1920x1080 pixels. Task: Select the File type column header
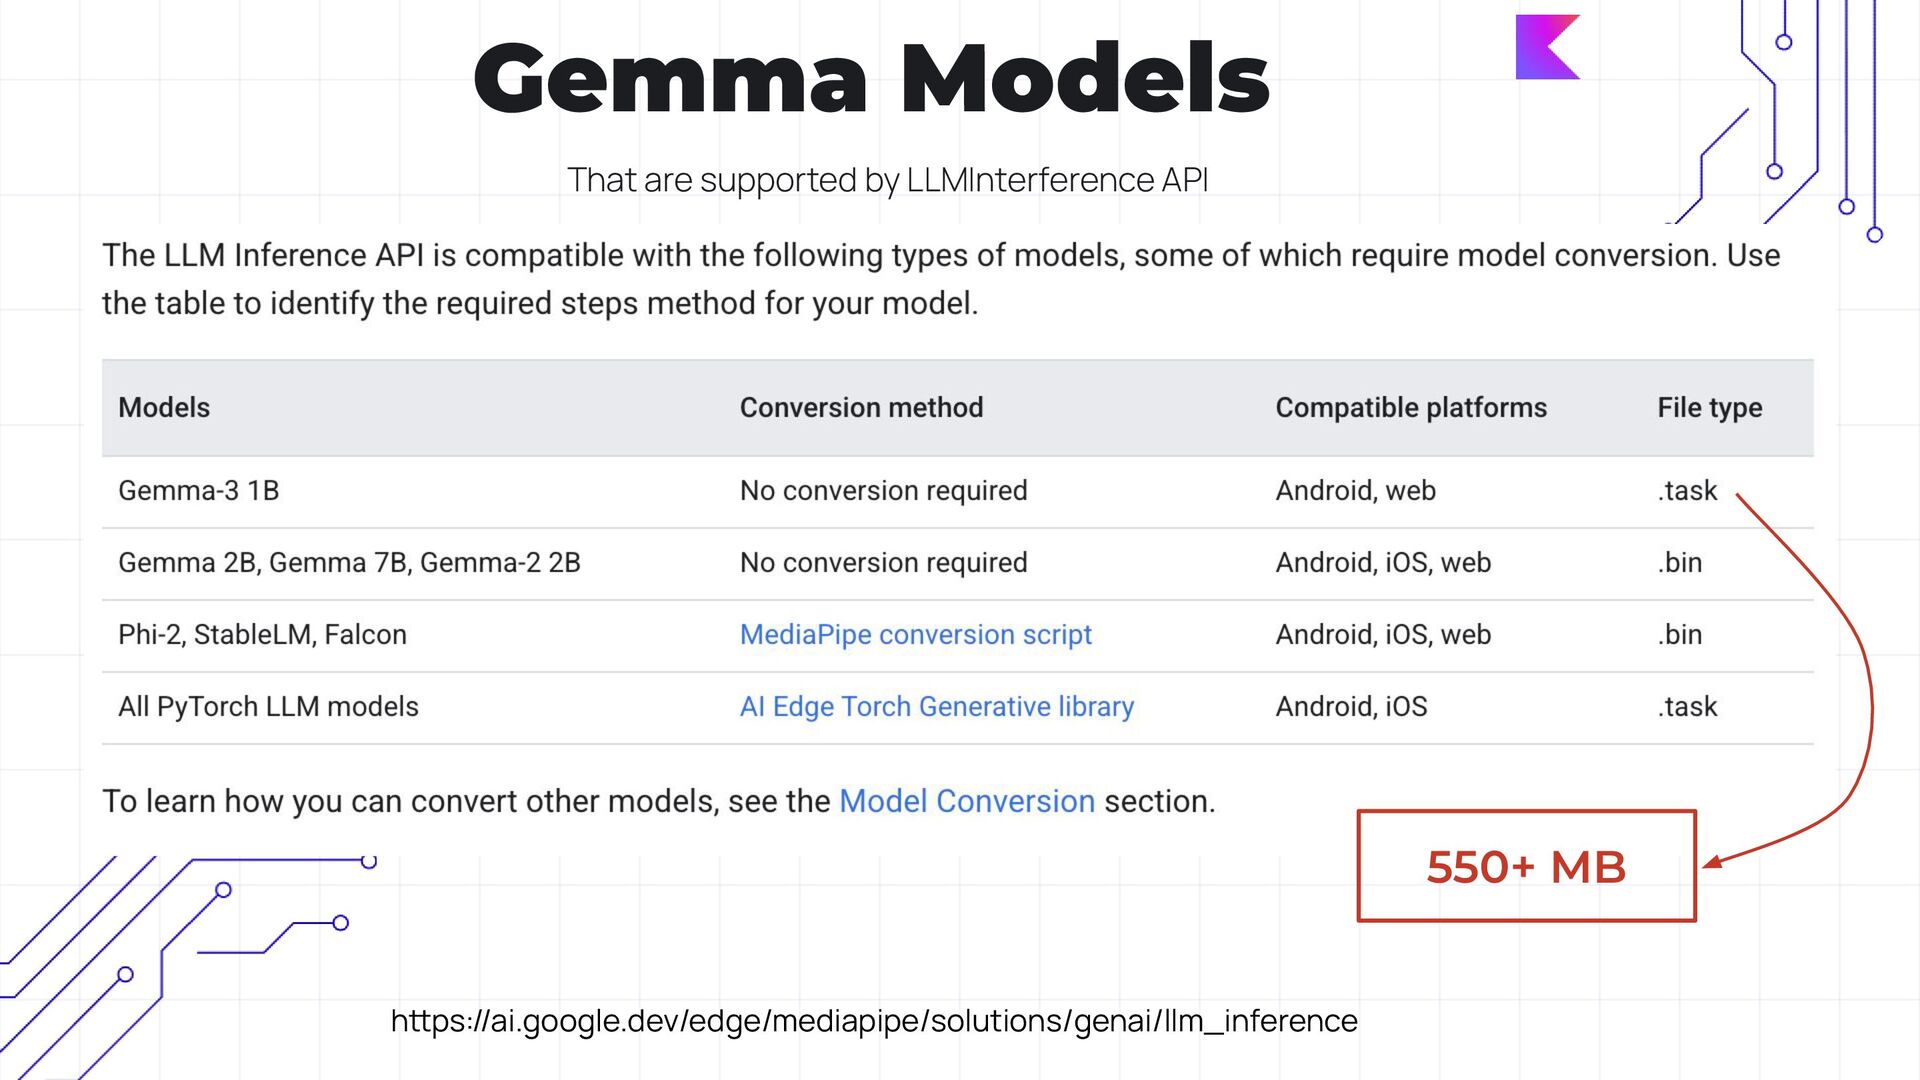[1709, 408]
